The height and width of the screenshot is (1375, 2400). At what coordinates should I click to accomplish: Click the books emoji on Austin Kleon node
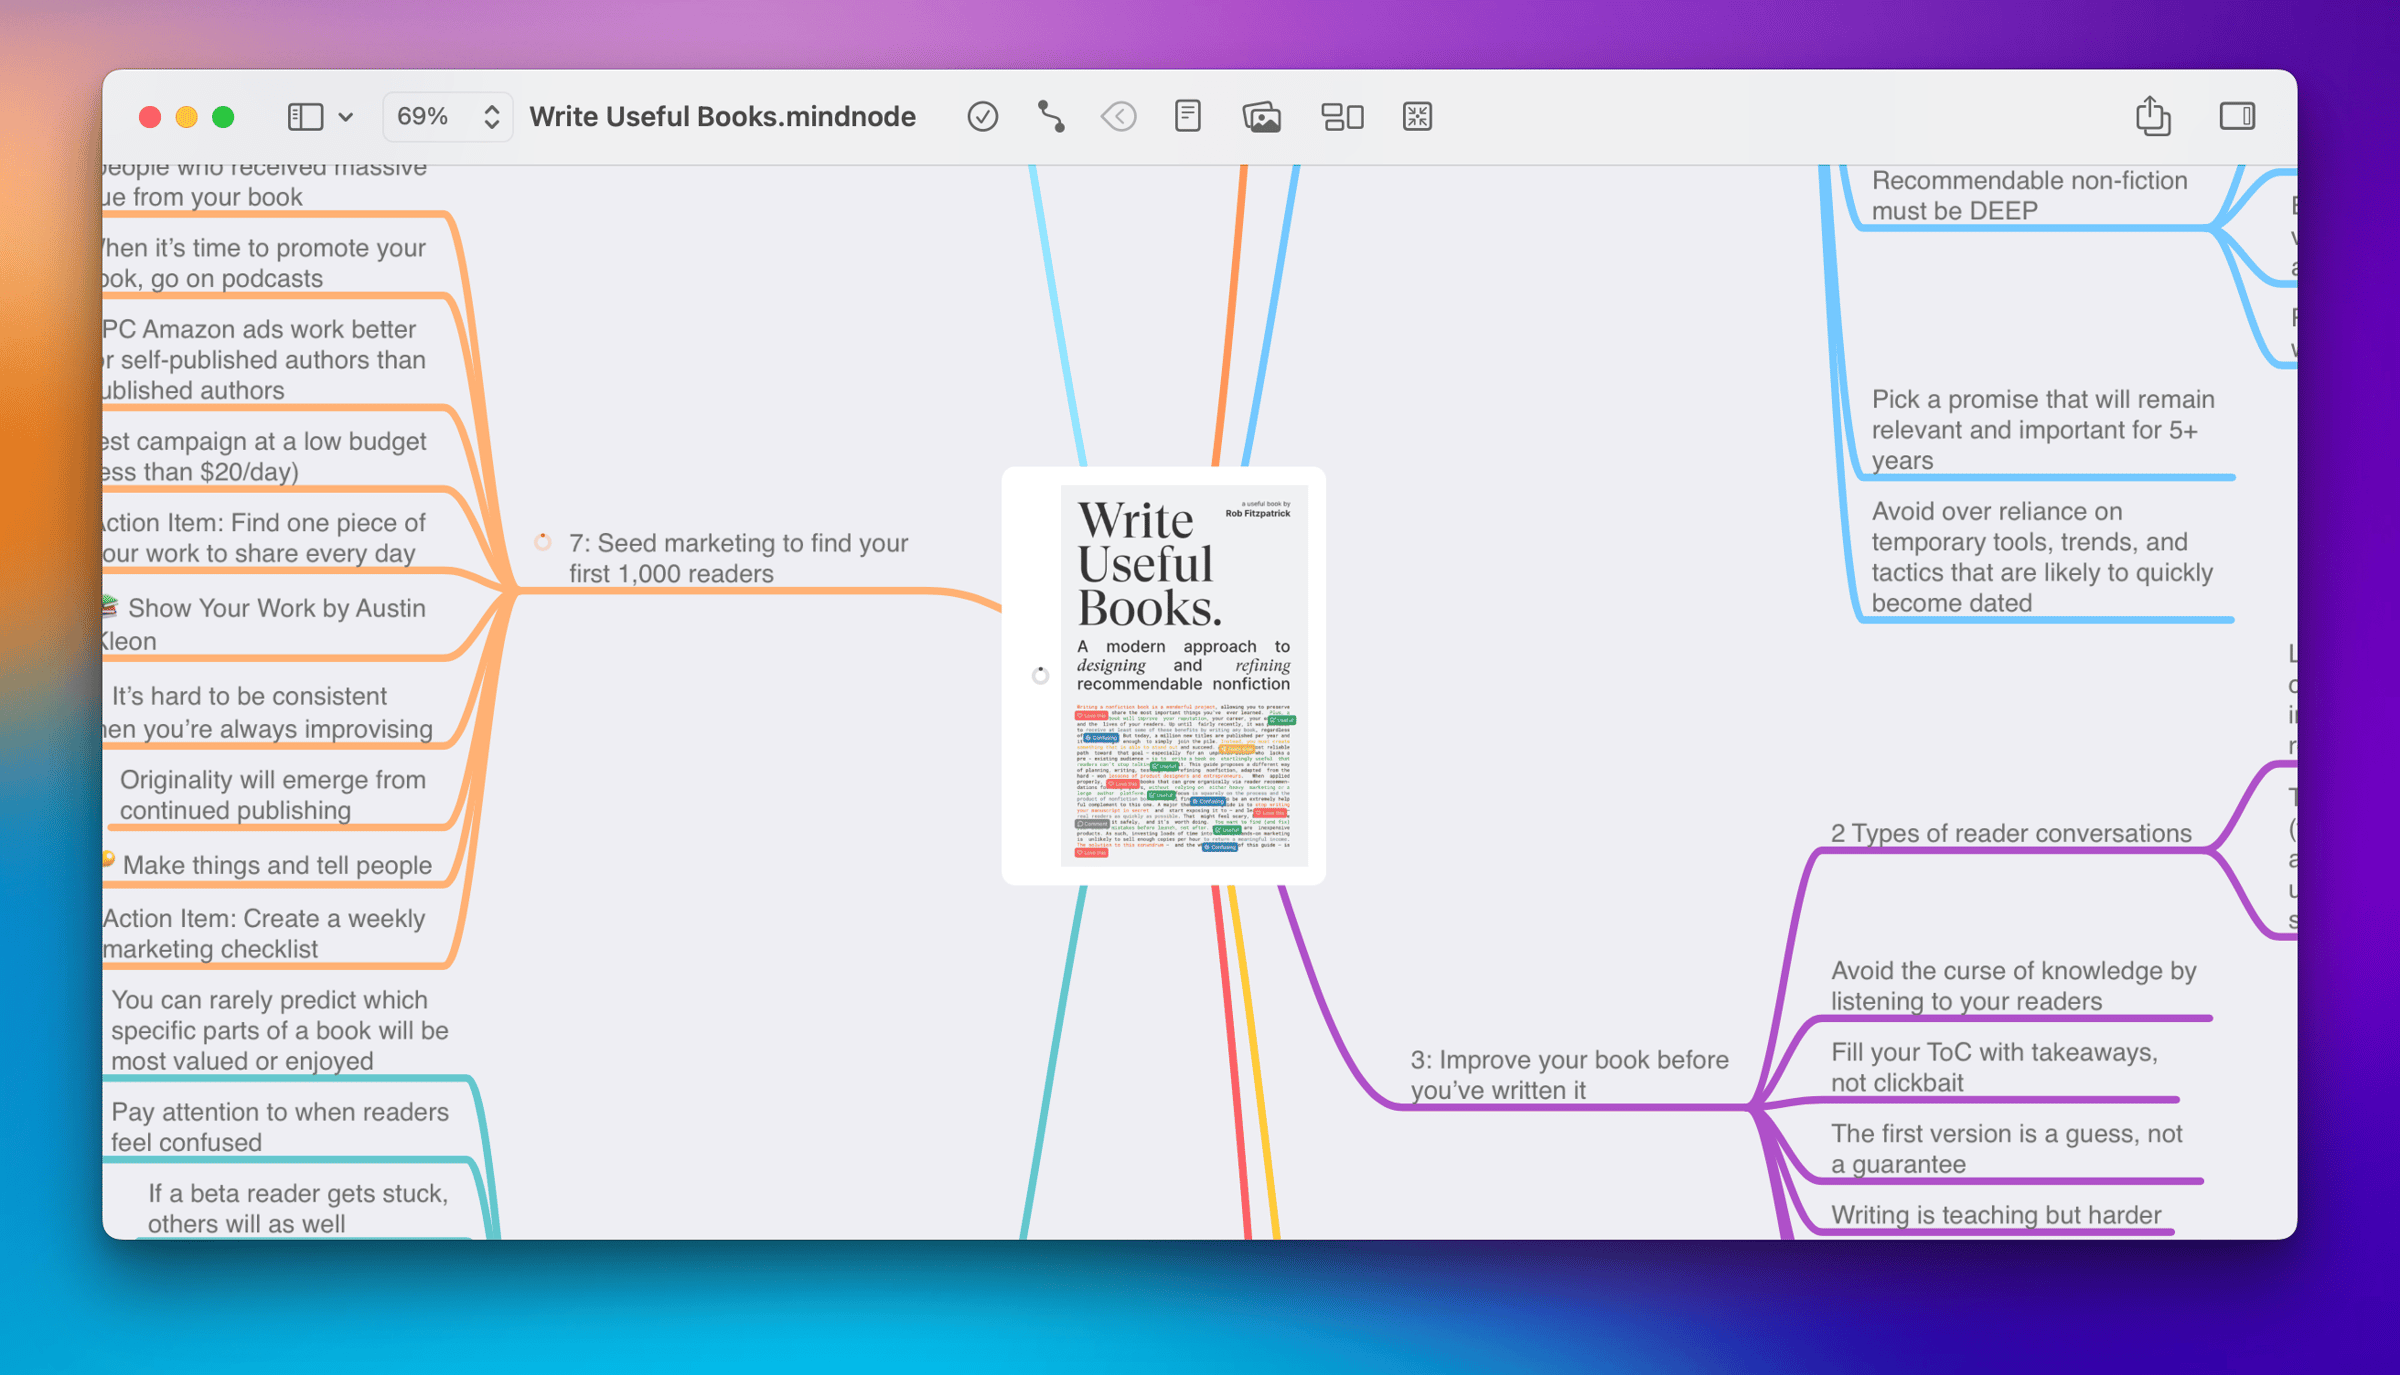[x=110, y=606]
